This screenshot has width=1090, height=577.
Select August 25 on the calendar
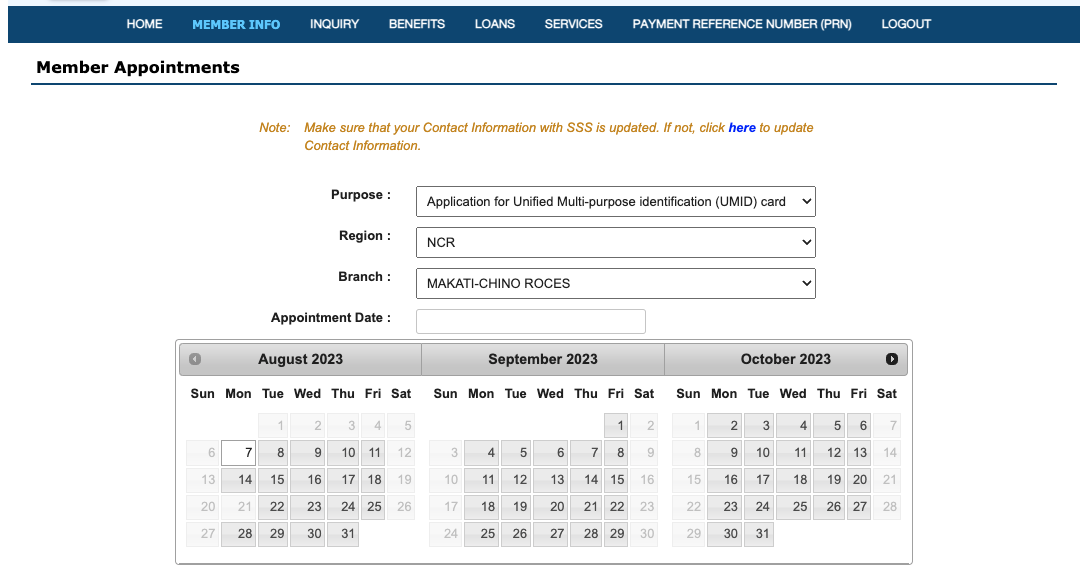373,506
